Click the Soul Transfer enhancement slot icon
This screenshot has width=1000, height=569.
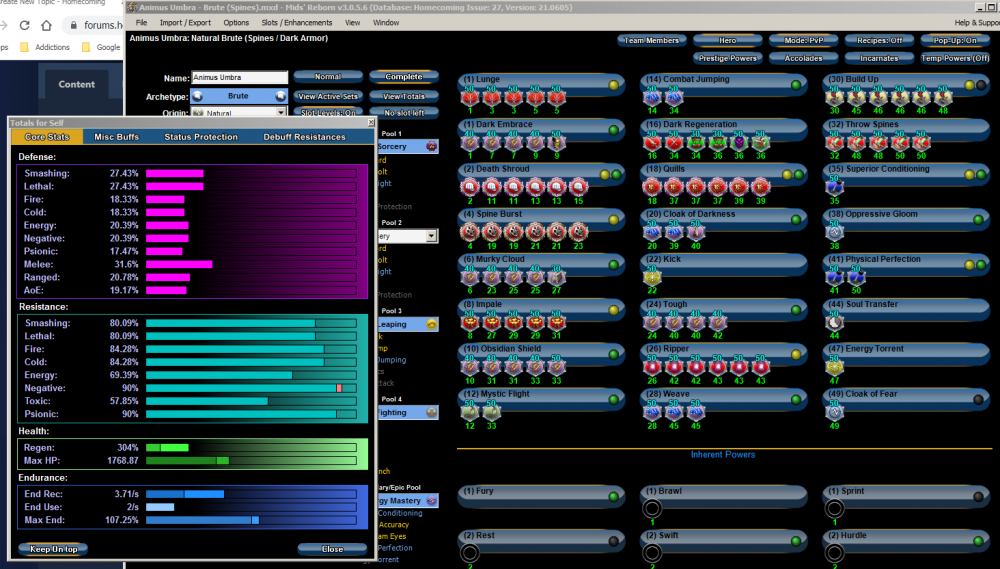[836, 322]
